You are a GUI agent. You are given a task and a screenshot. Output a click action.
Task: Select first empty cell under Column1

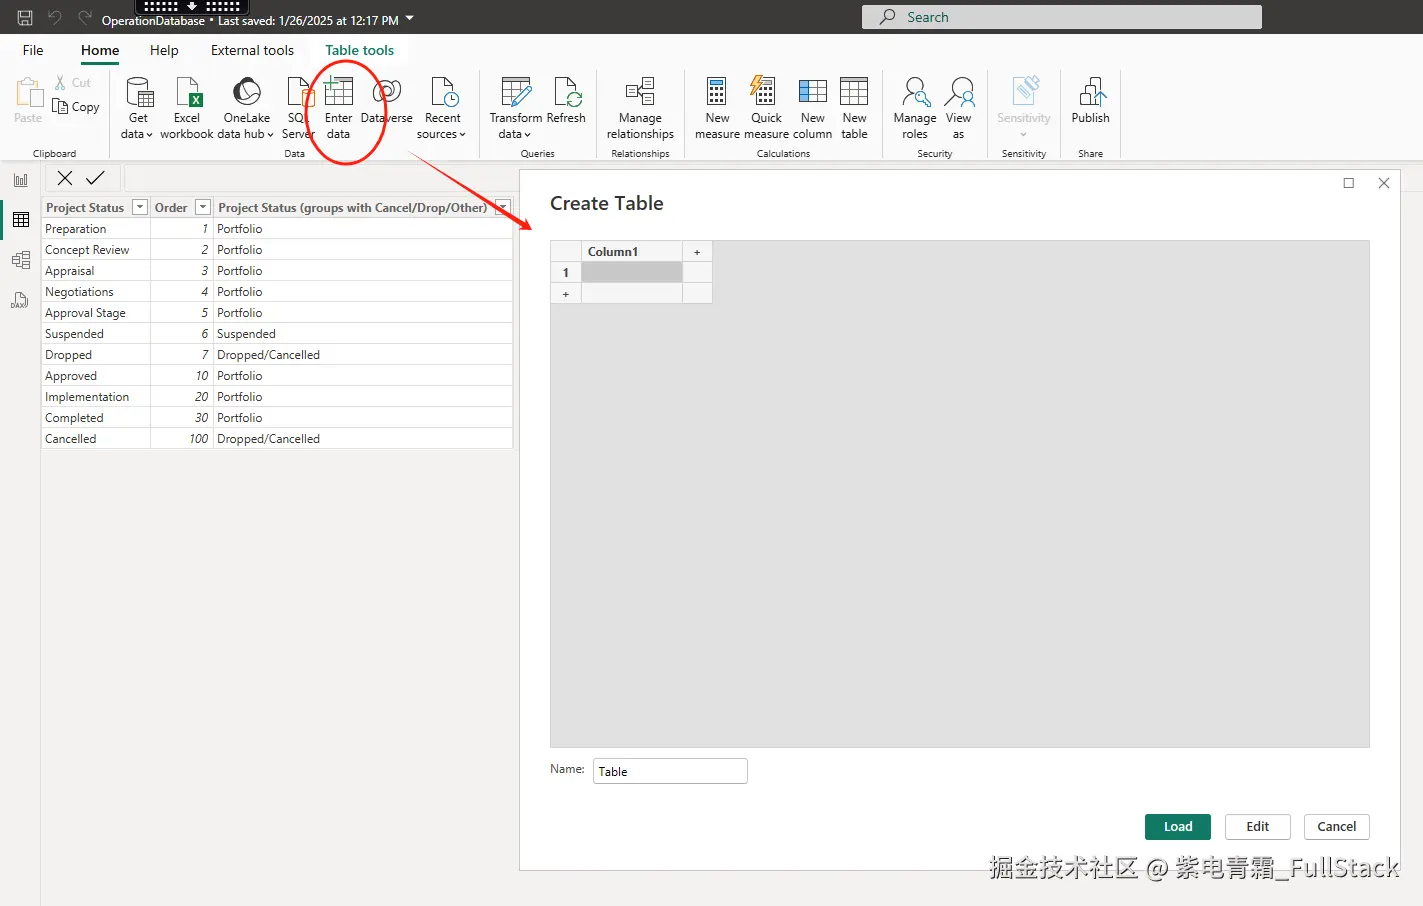pos(632,272)
